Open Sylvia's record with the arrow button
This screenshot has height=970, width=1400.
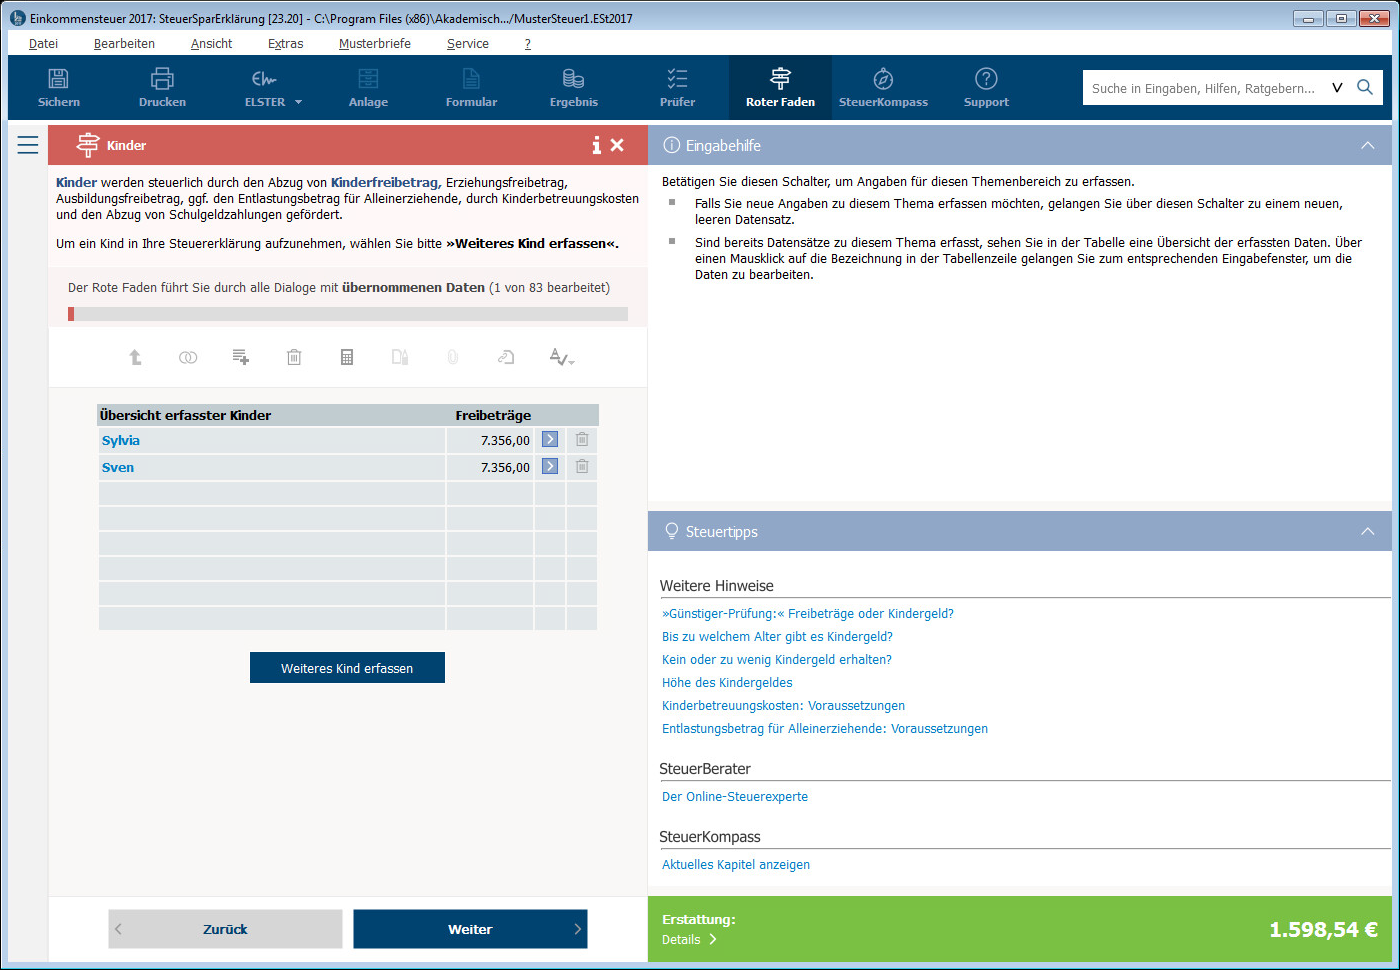[x=550, y=440]
